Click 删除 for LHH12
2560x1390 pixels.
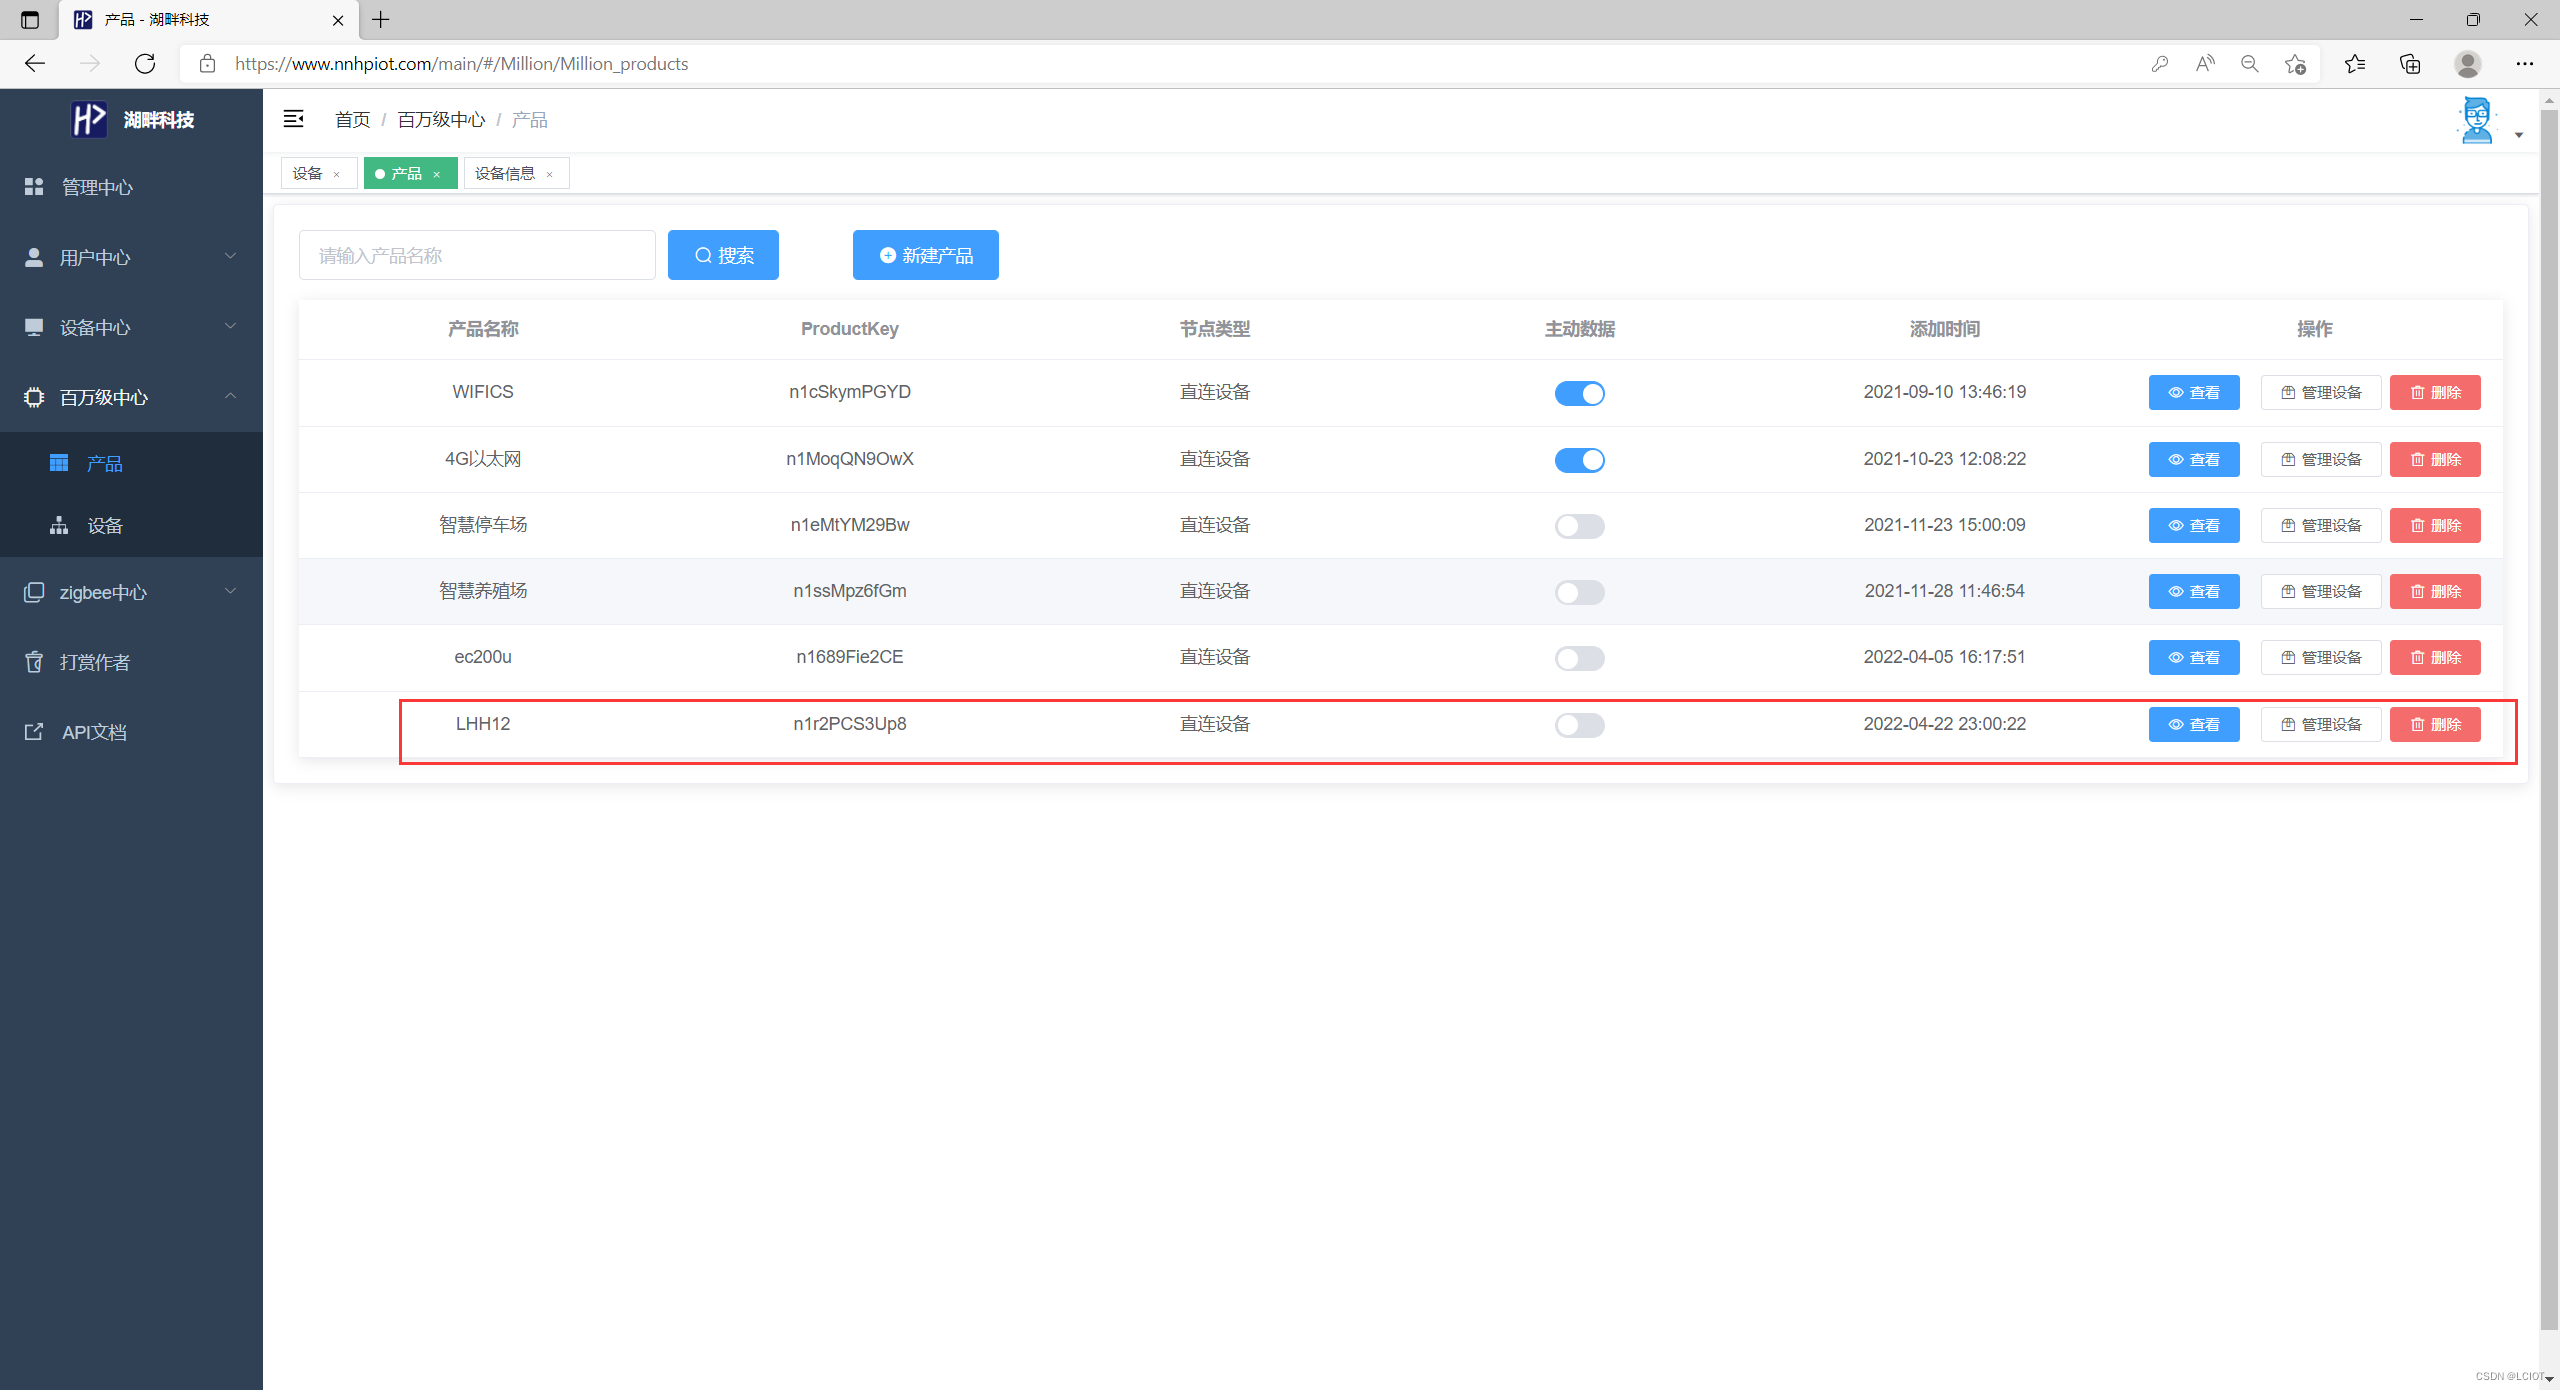pyautogui.click(x=2435, y=724)
